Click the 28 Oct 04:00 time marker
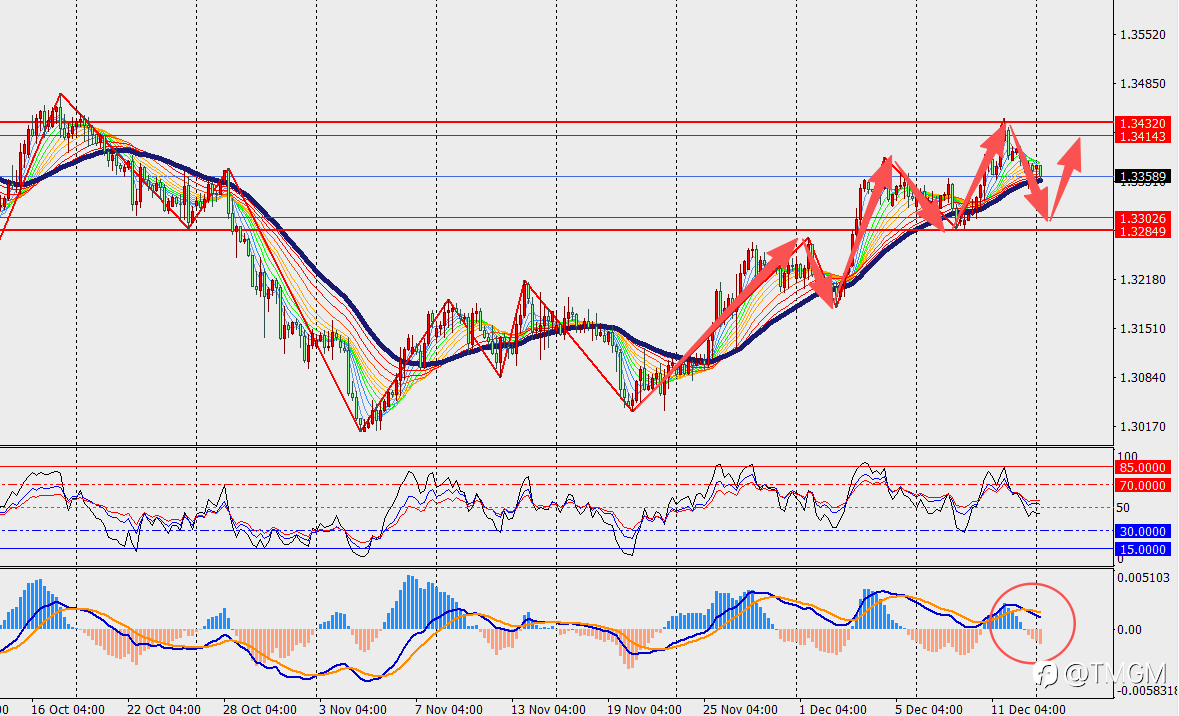Screen dimensions: 1179x716 [x=260, y=709]
